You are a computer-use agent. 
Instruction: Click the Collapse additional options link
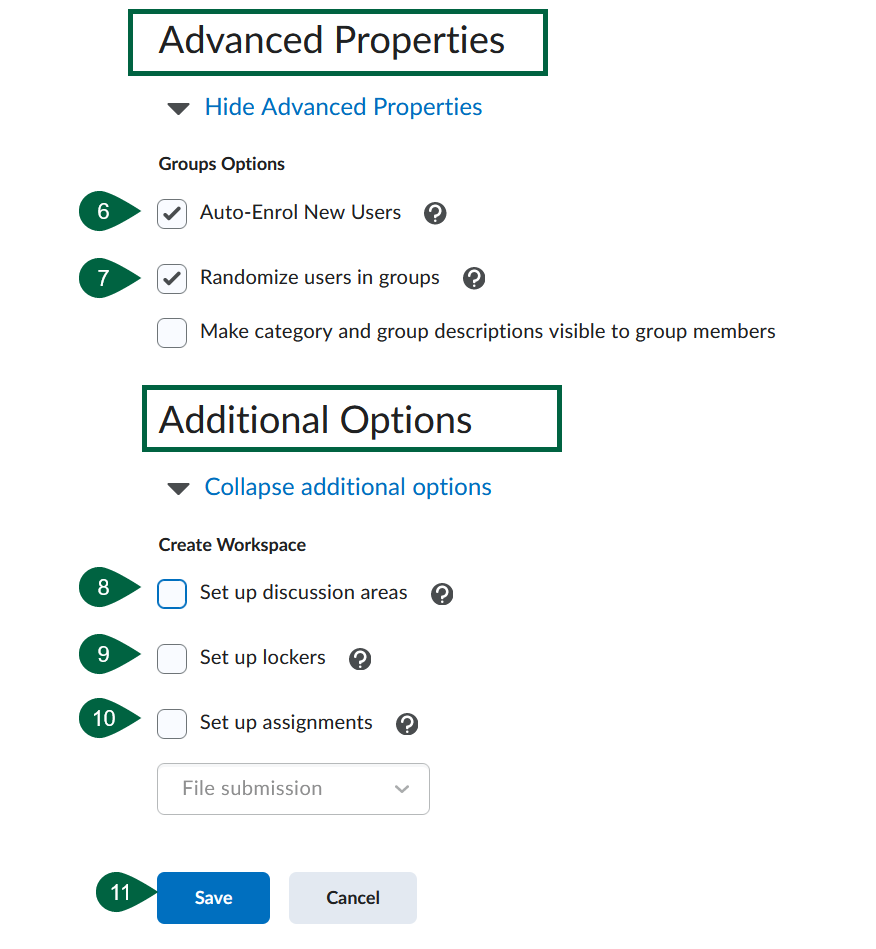tap(347, 487)
